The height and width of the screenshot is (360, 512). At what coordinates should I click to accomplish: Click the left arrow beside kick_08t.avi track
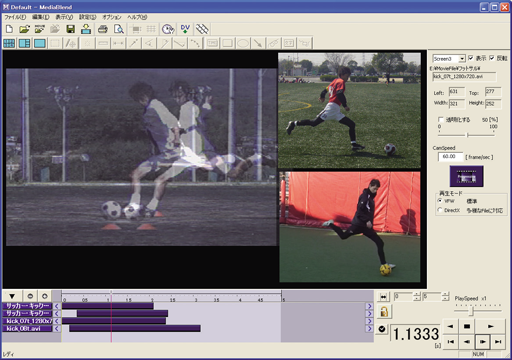pyautogui.click(x=57, y=329)
